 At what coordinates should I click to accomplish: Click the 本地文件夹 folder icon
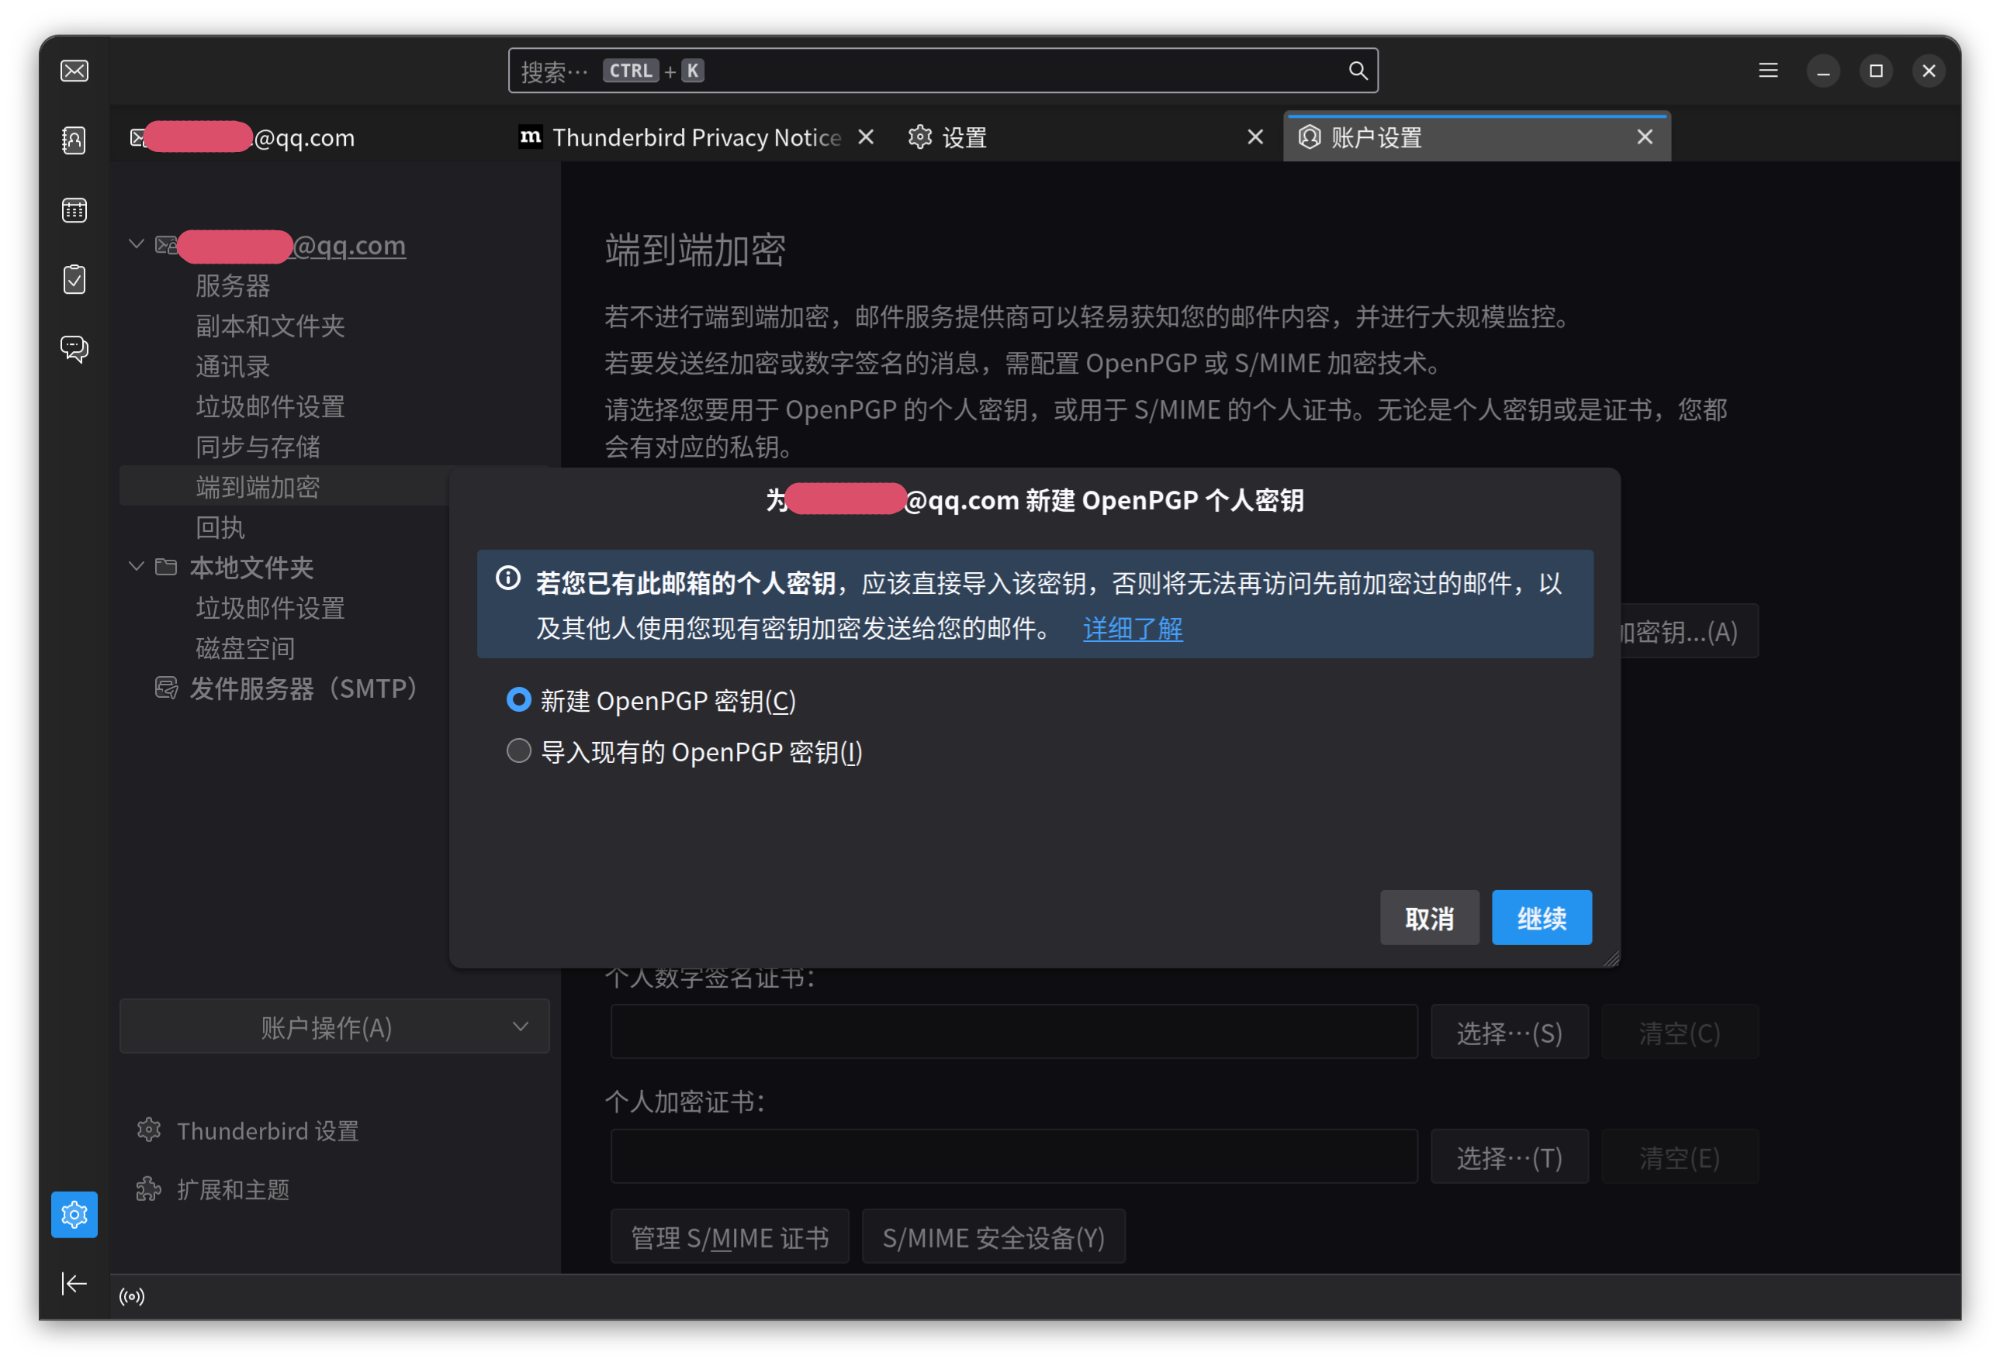166,567
